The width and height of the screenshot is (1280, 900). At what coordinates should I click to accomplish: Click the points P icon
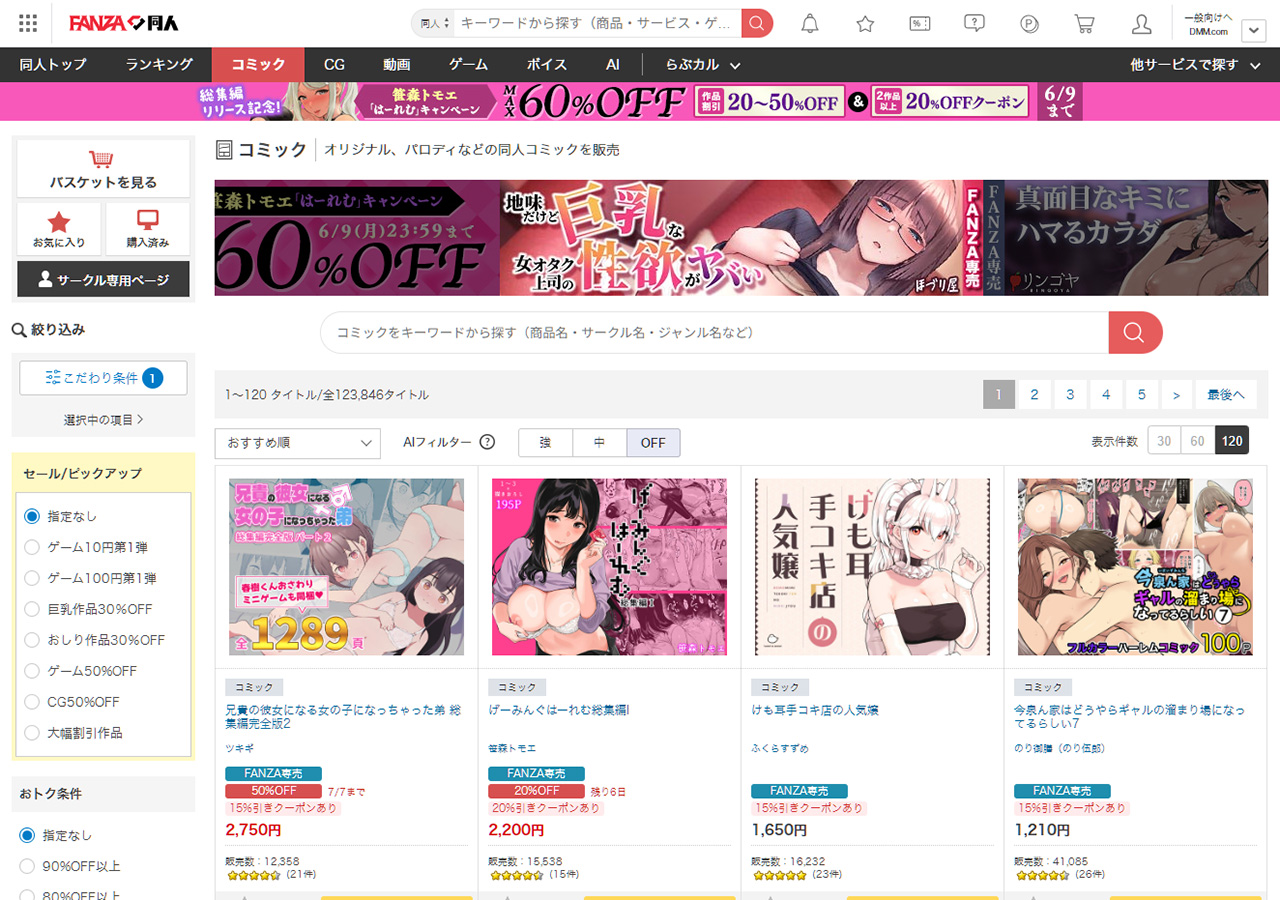click(1030, 24)
